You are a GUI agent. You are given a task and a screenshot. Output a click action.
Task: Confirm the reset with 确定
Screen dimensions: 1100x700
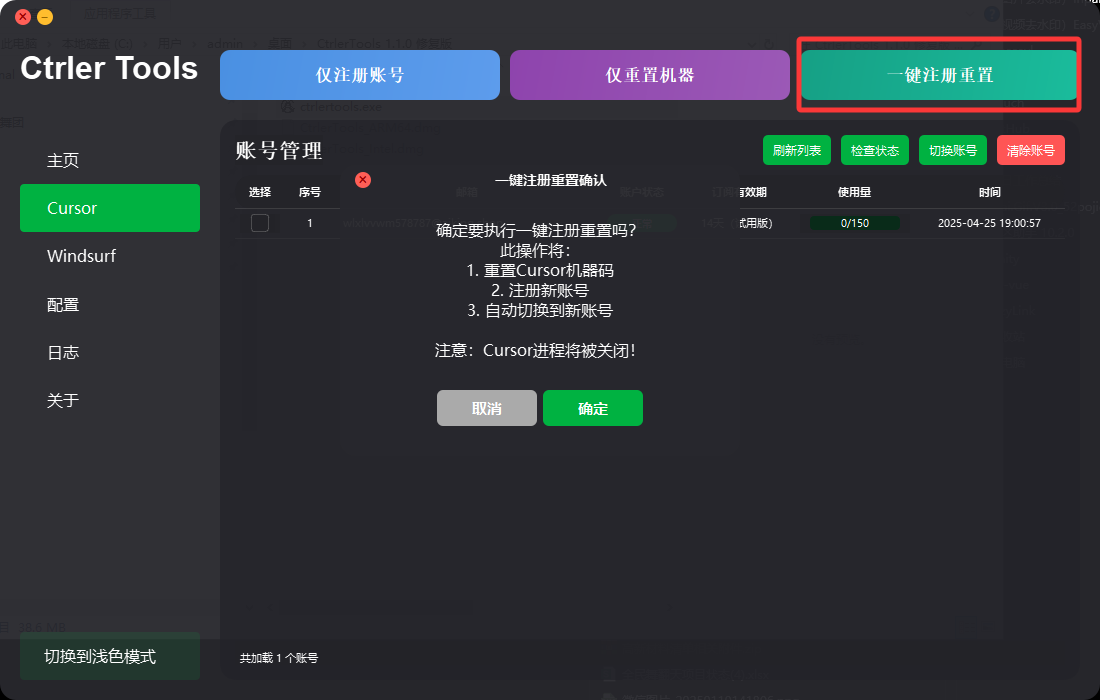click(593, 408)
